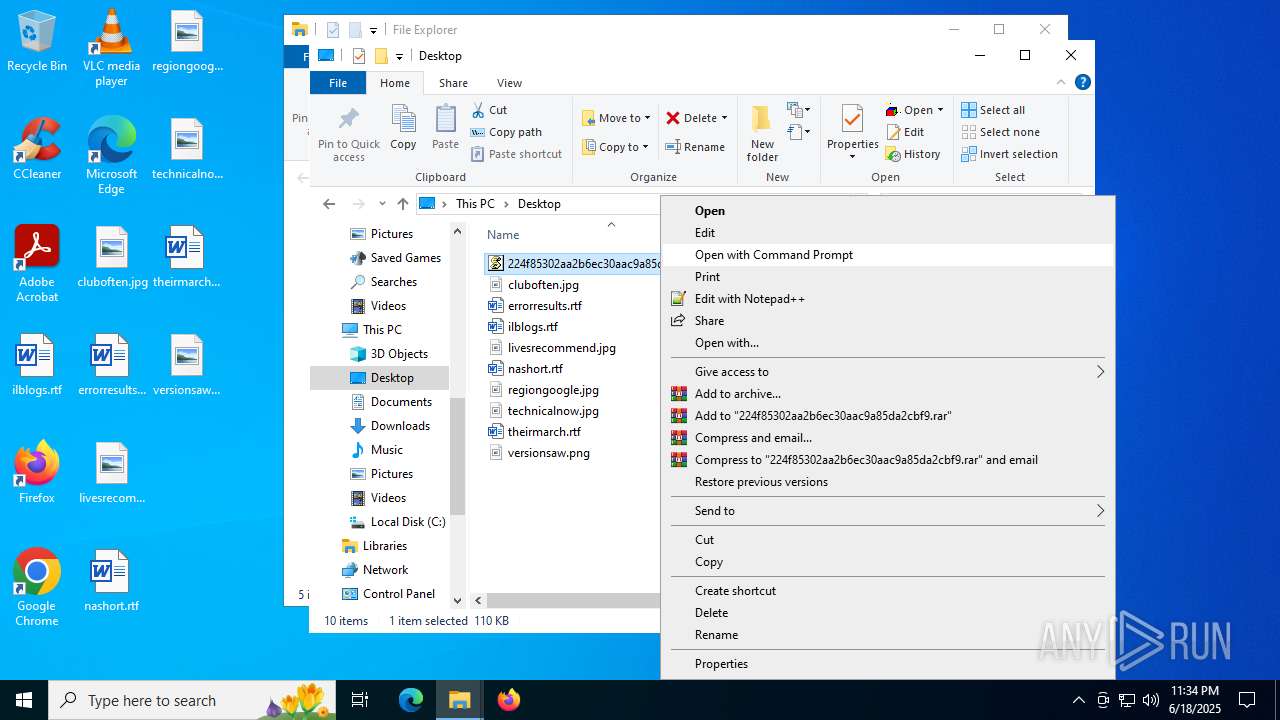Click the file list horizontal scrollbar
Screen dimensions: 1280x720
point(574,601)
